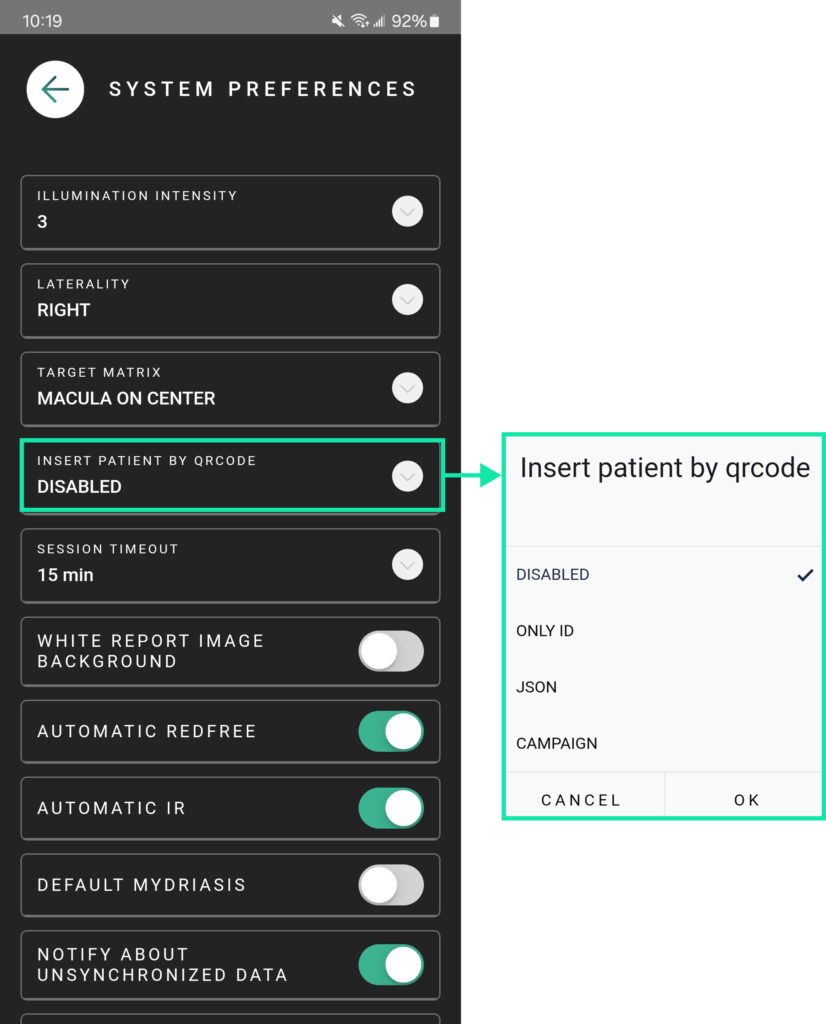Disable the Automatic IR switch
The height and width of the screenshot is (1024, 826).
coord(391,808)
